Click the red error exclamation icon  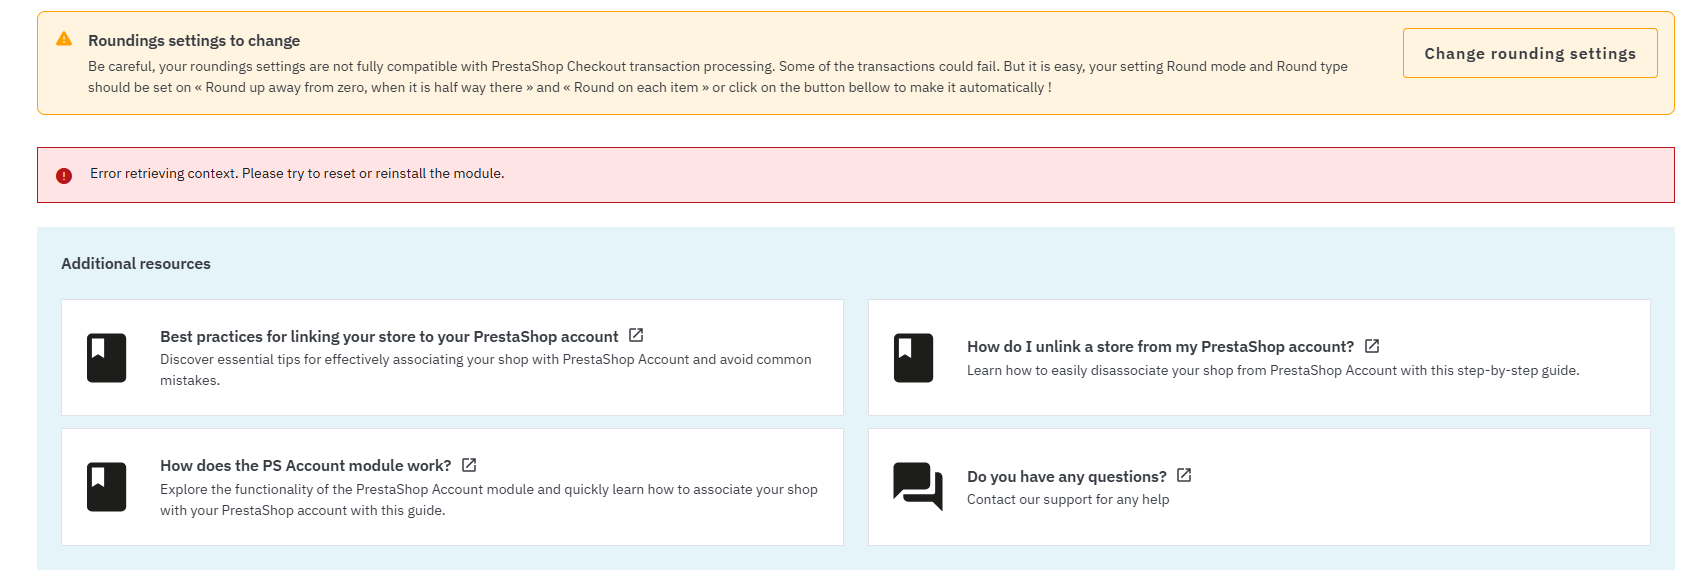[x=64, y=176]
